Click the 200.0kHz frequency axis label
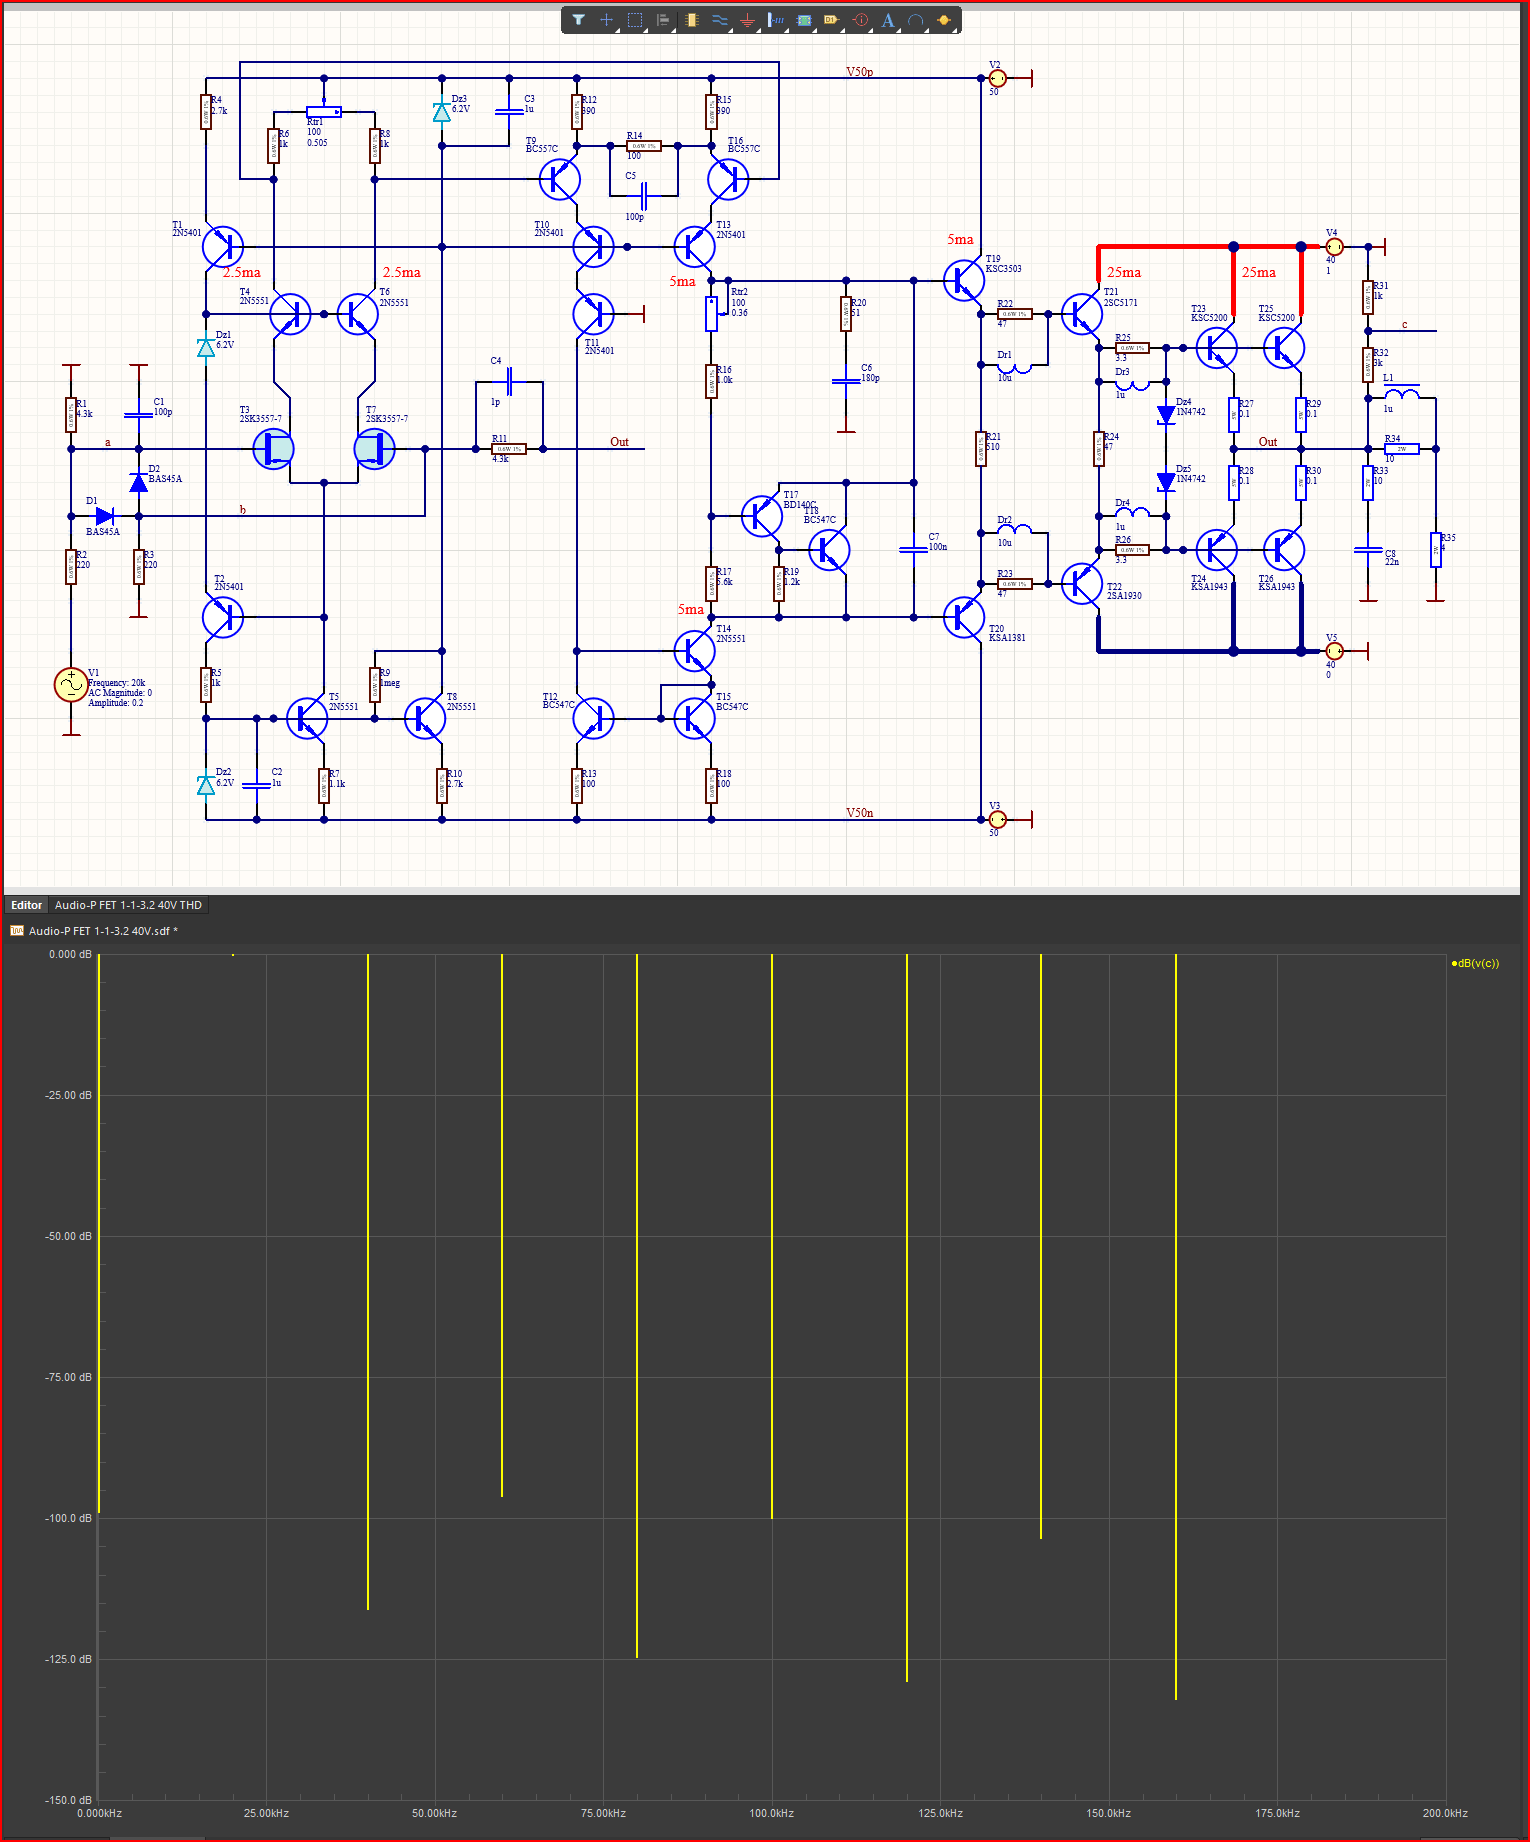Screen dimensions: 1530x1842 [x=1445, y=1813]
